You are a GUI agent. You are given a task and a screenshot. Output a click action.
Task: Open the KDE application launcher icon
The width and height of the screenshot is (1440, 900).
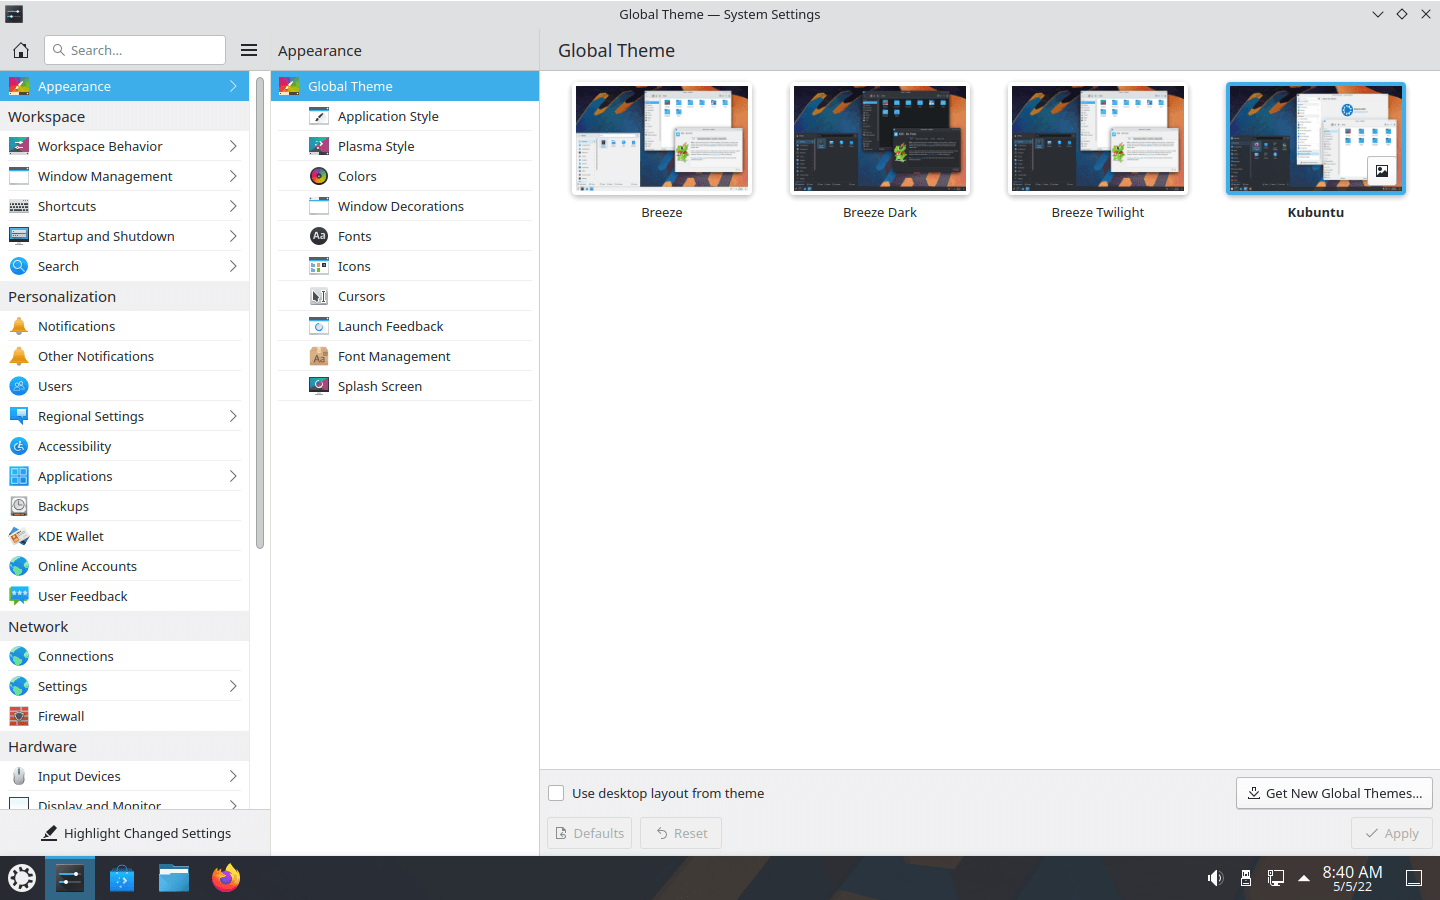[x=22, y=878]
